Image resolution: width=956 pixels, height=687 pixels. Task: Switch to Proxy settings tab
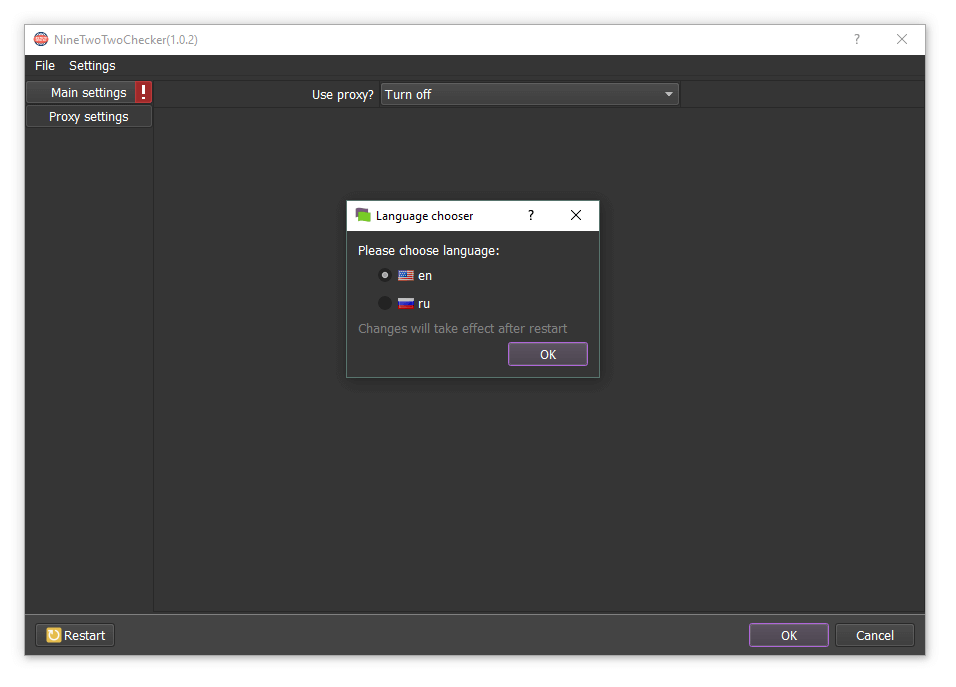tap(89, 117)
